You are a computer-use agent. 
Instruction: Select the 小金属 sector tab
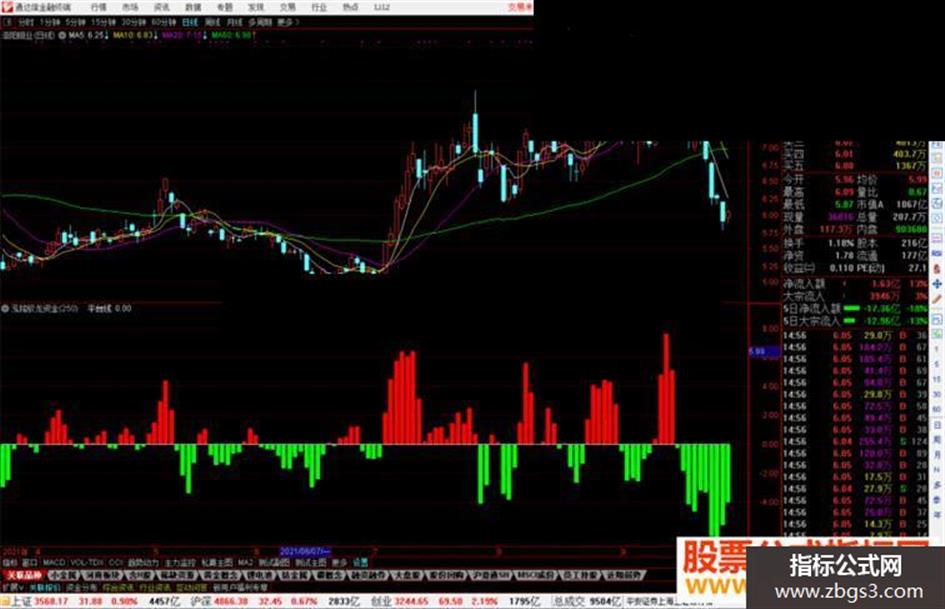pos(63,575)
